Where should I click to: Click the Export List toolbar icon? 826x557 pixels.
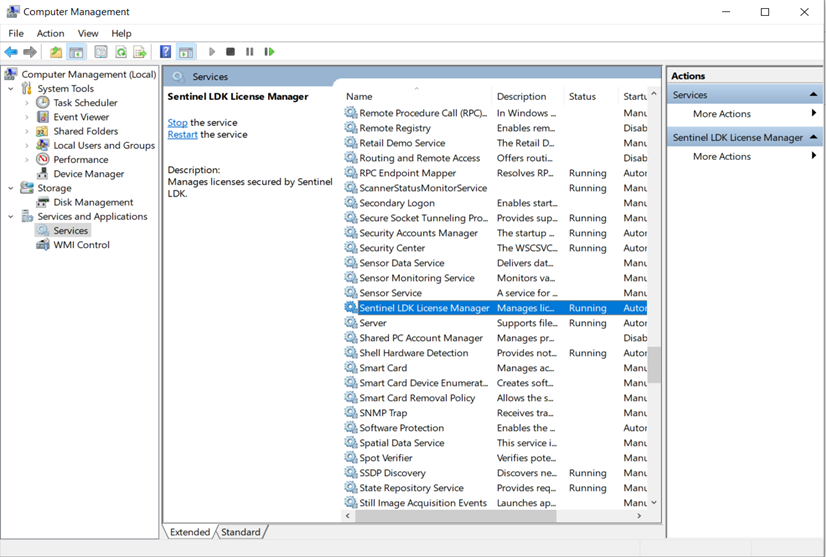140,52
